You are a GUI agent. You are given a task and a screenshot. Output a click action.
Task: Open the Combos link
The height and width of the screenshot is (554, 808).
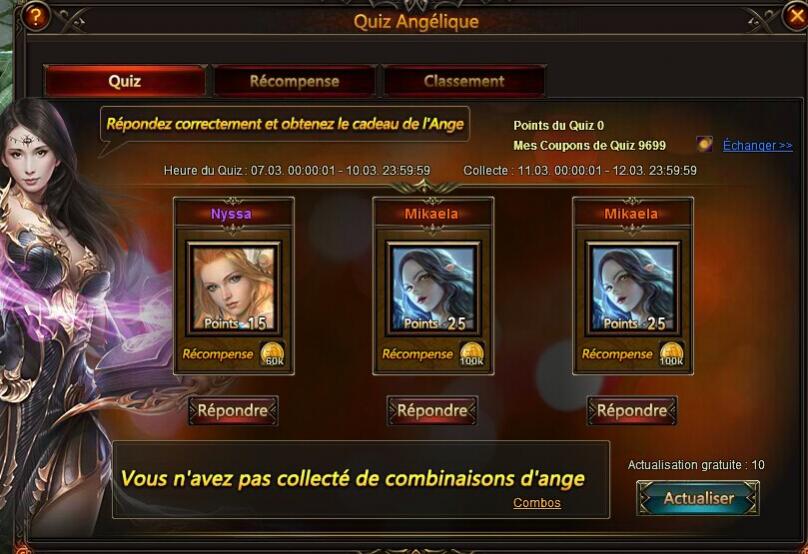click(536, 502)
